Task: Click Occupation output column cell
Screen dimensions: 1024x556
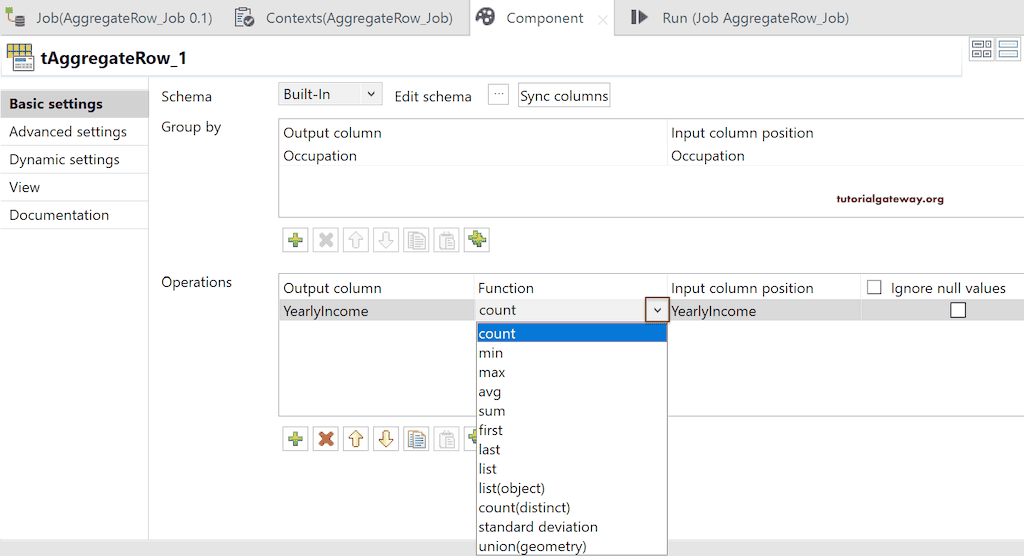Action: point(473,155)
